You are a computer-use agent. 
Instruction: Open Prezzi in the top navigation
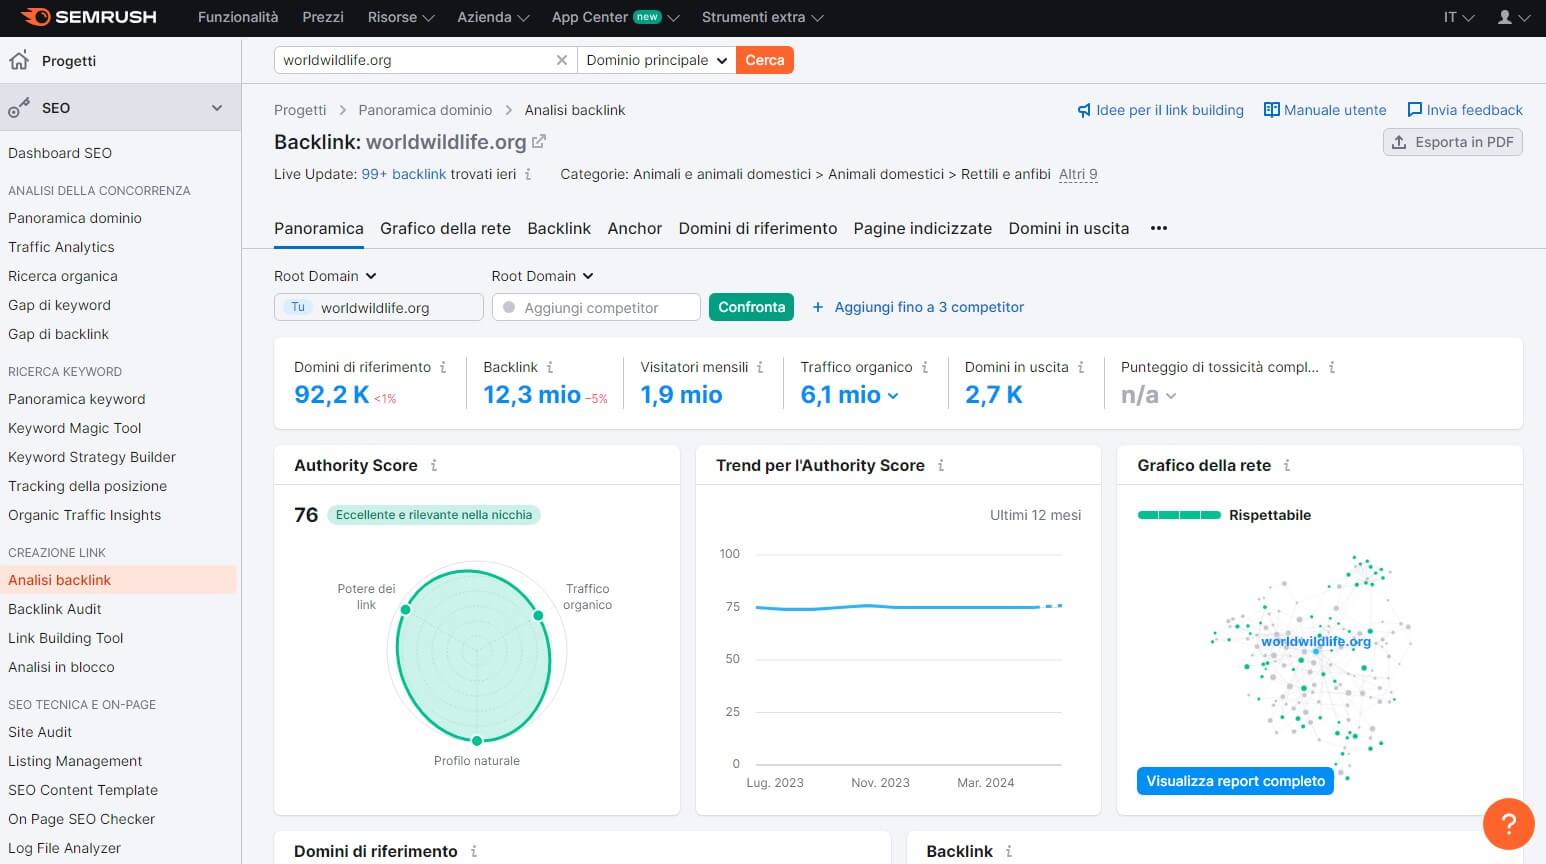tap(323, 17)
